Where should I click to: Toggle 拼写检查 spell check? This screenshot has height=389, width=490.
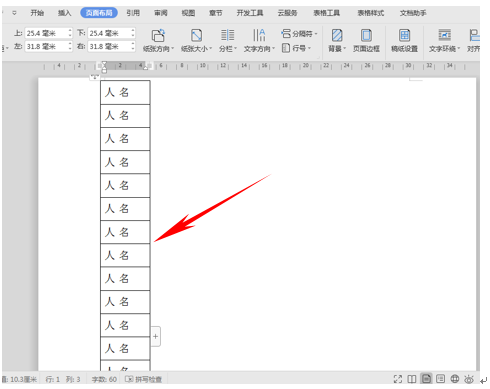(143, 379)
